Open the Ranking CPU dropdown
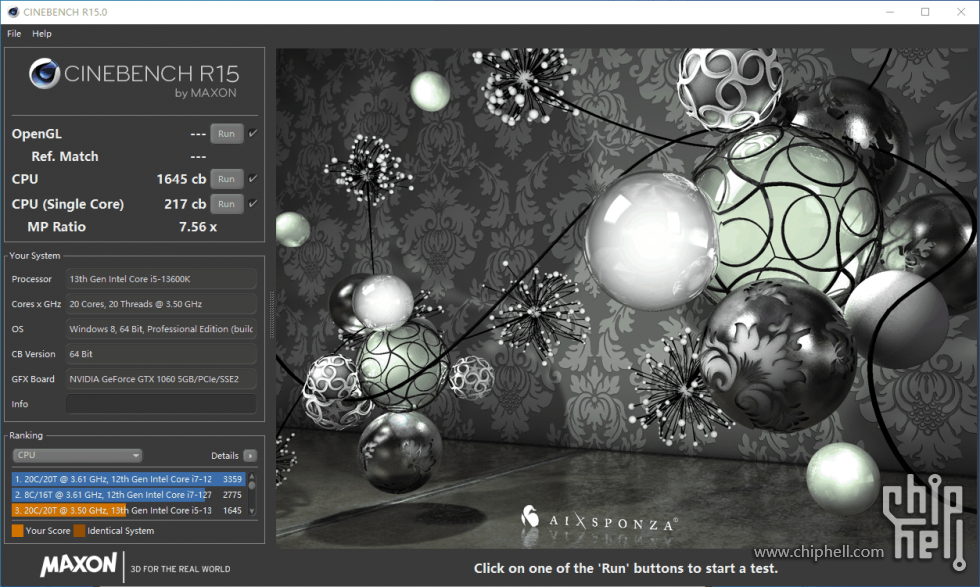Viewport: 980px width, 587px height. (77, 455)
